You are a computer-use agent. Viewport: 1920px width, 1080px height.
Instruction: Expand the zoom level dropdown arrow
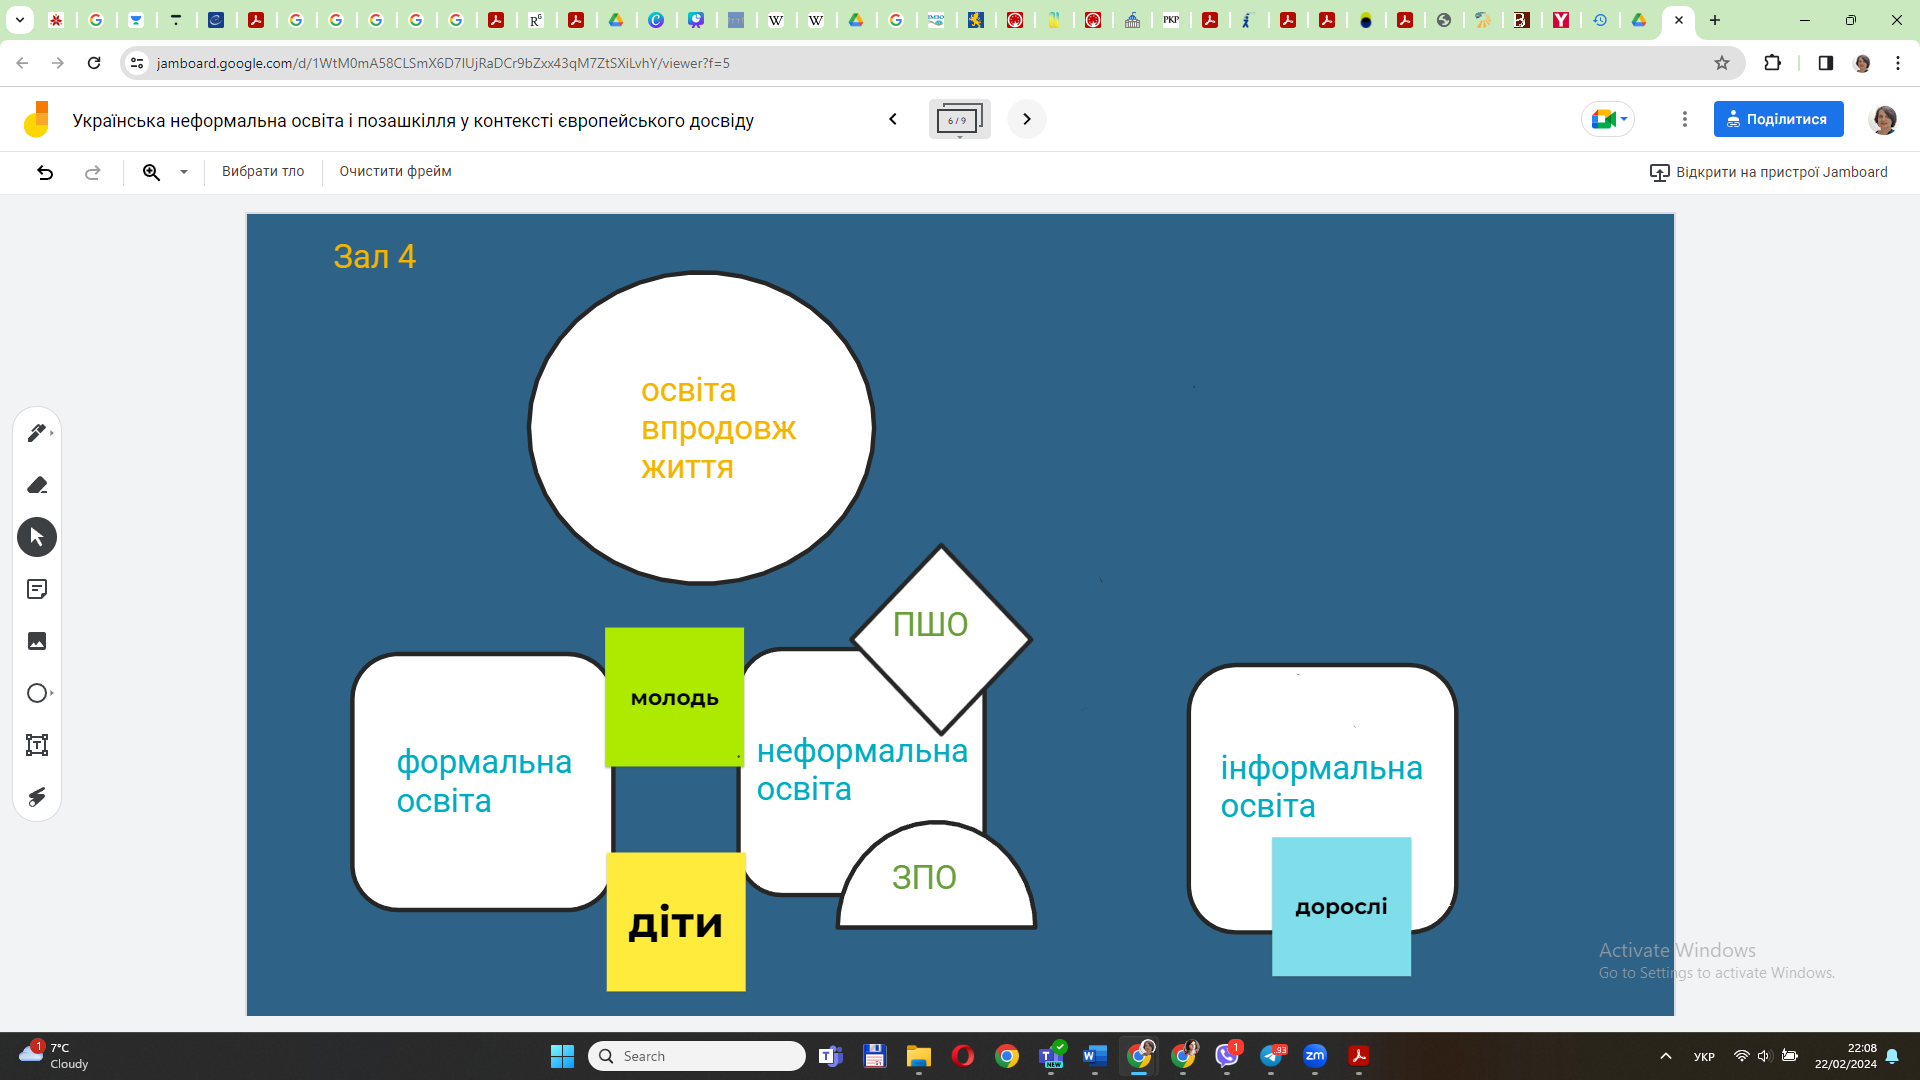pyautogui.click(x=184, y=172)
